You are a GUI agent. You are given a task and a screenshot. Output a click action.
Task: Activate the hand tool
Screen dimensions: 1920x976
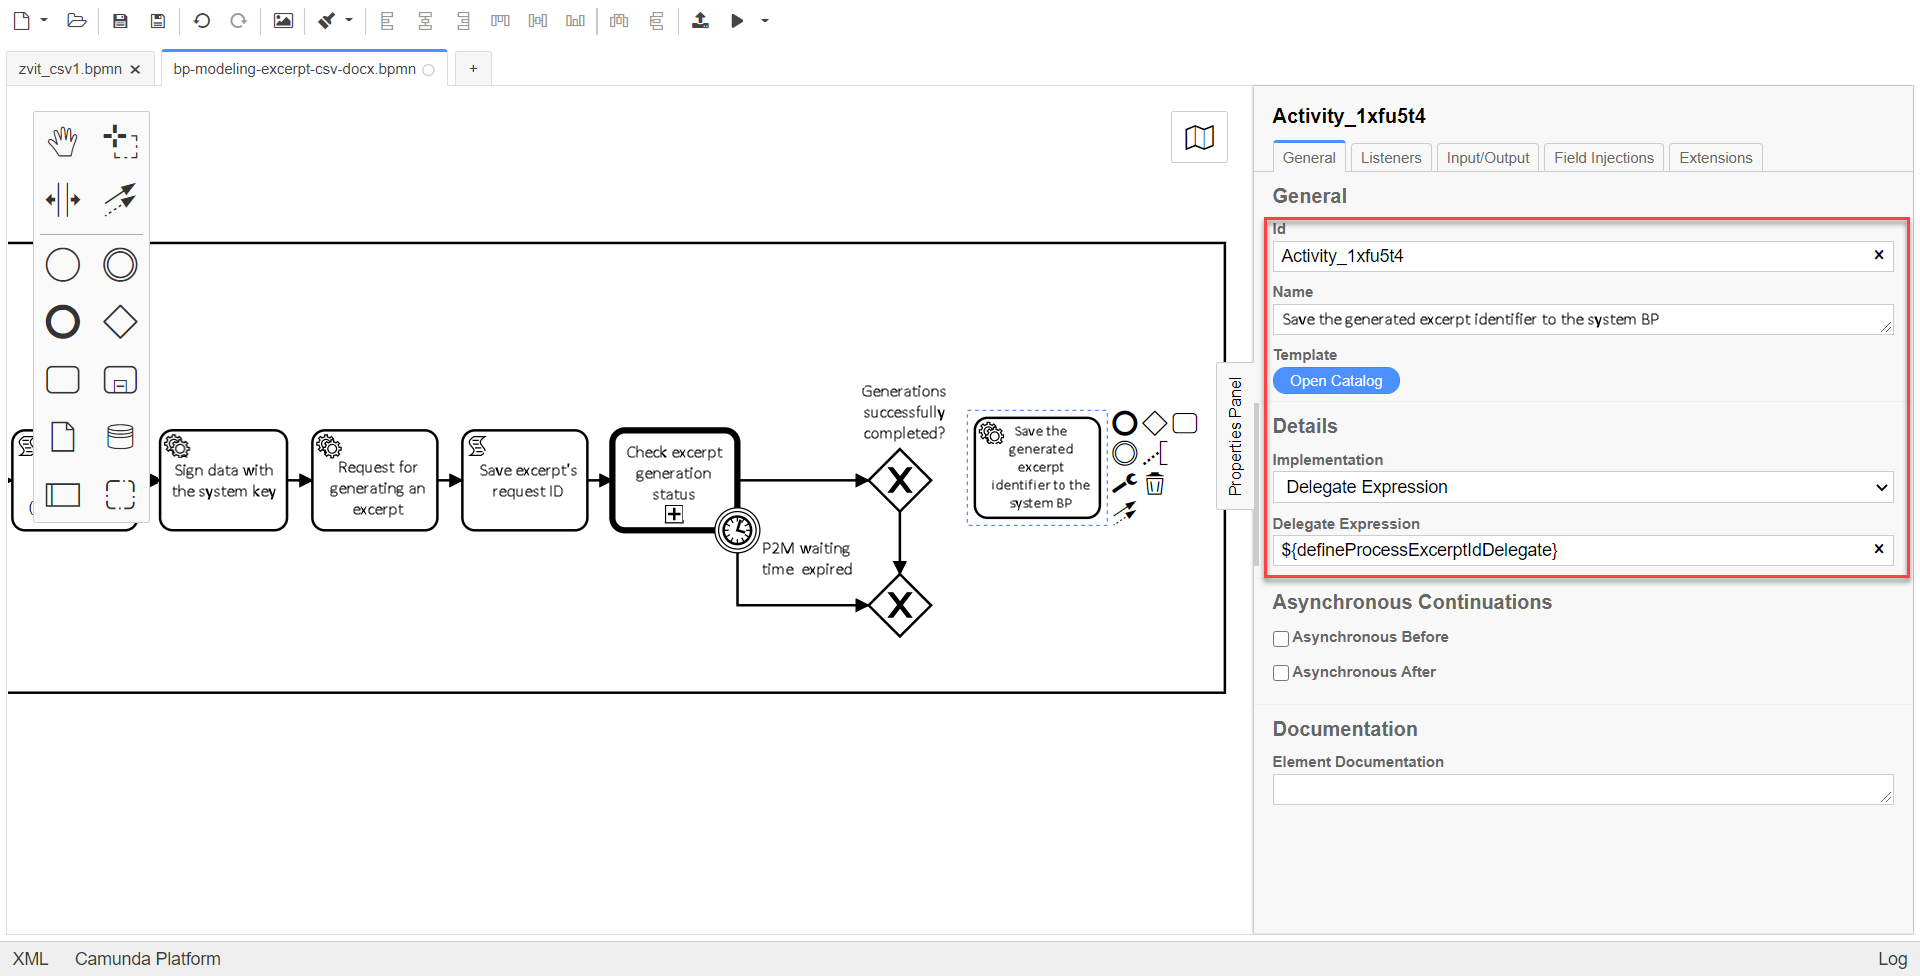pyautogui.click(x=63, y=142)
